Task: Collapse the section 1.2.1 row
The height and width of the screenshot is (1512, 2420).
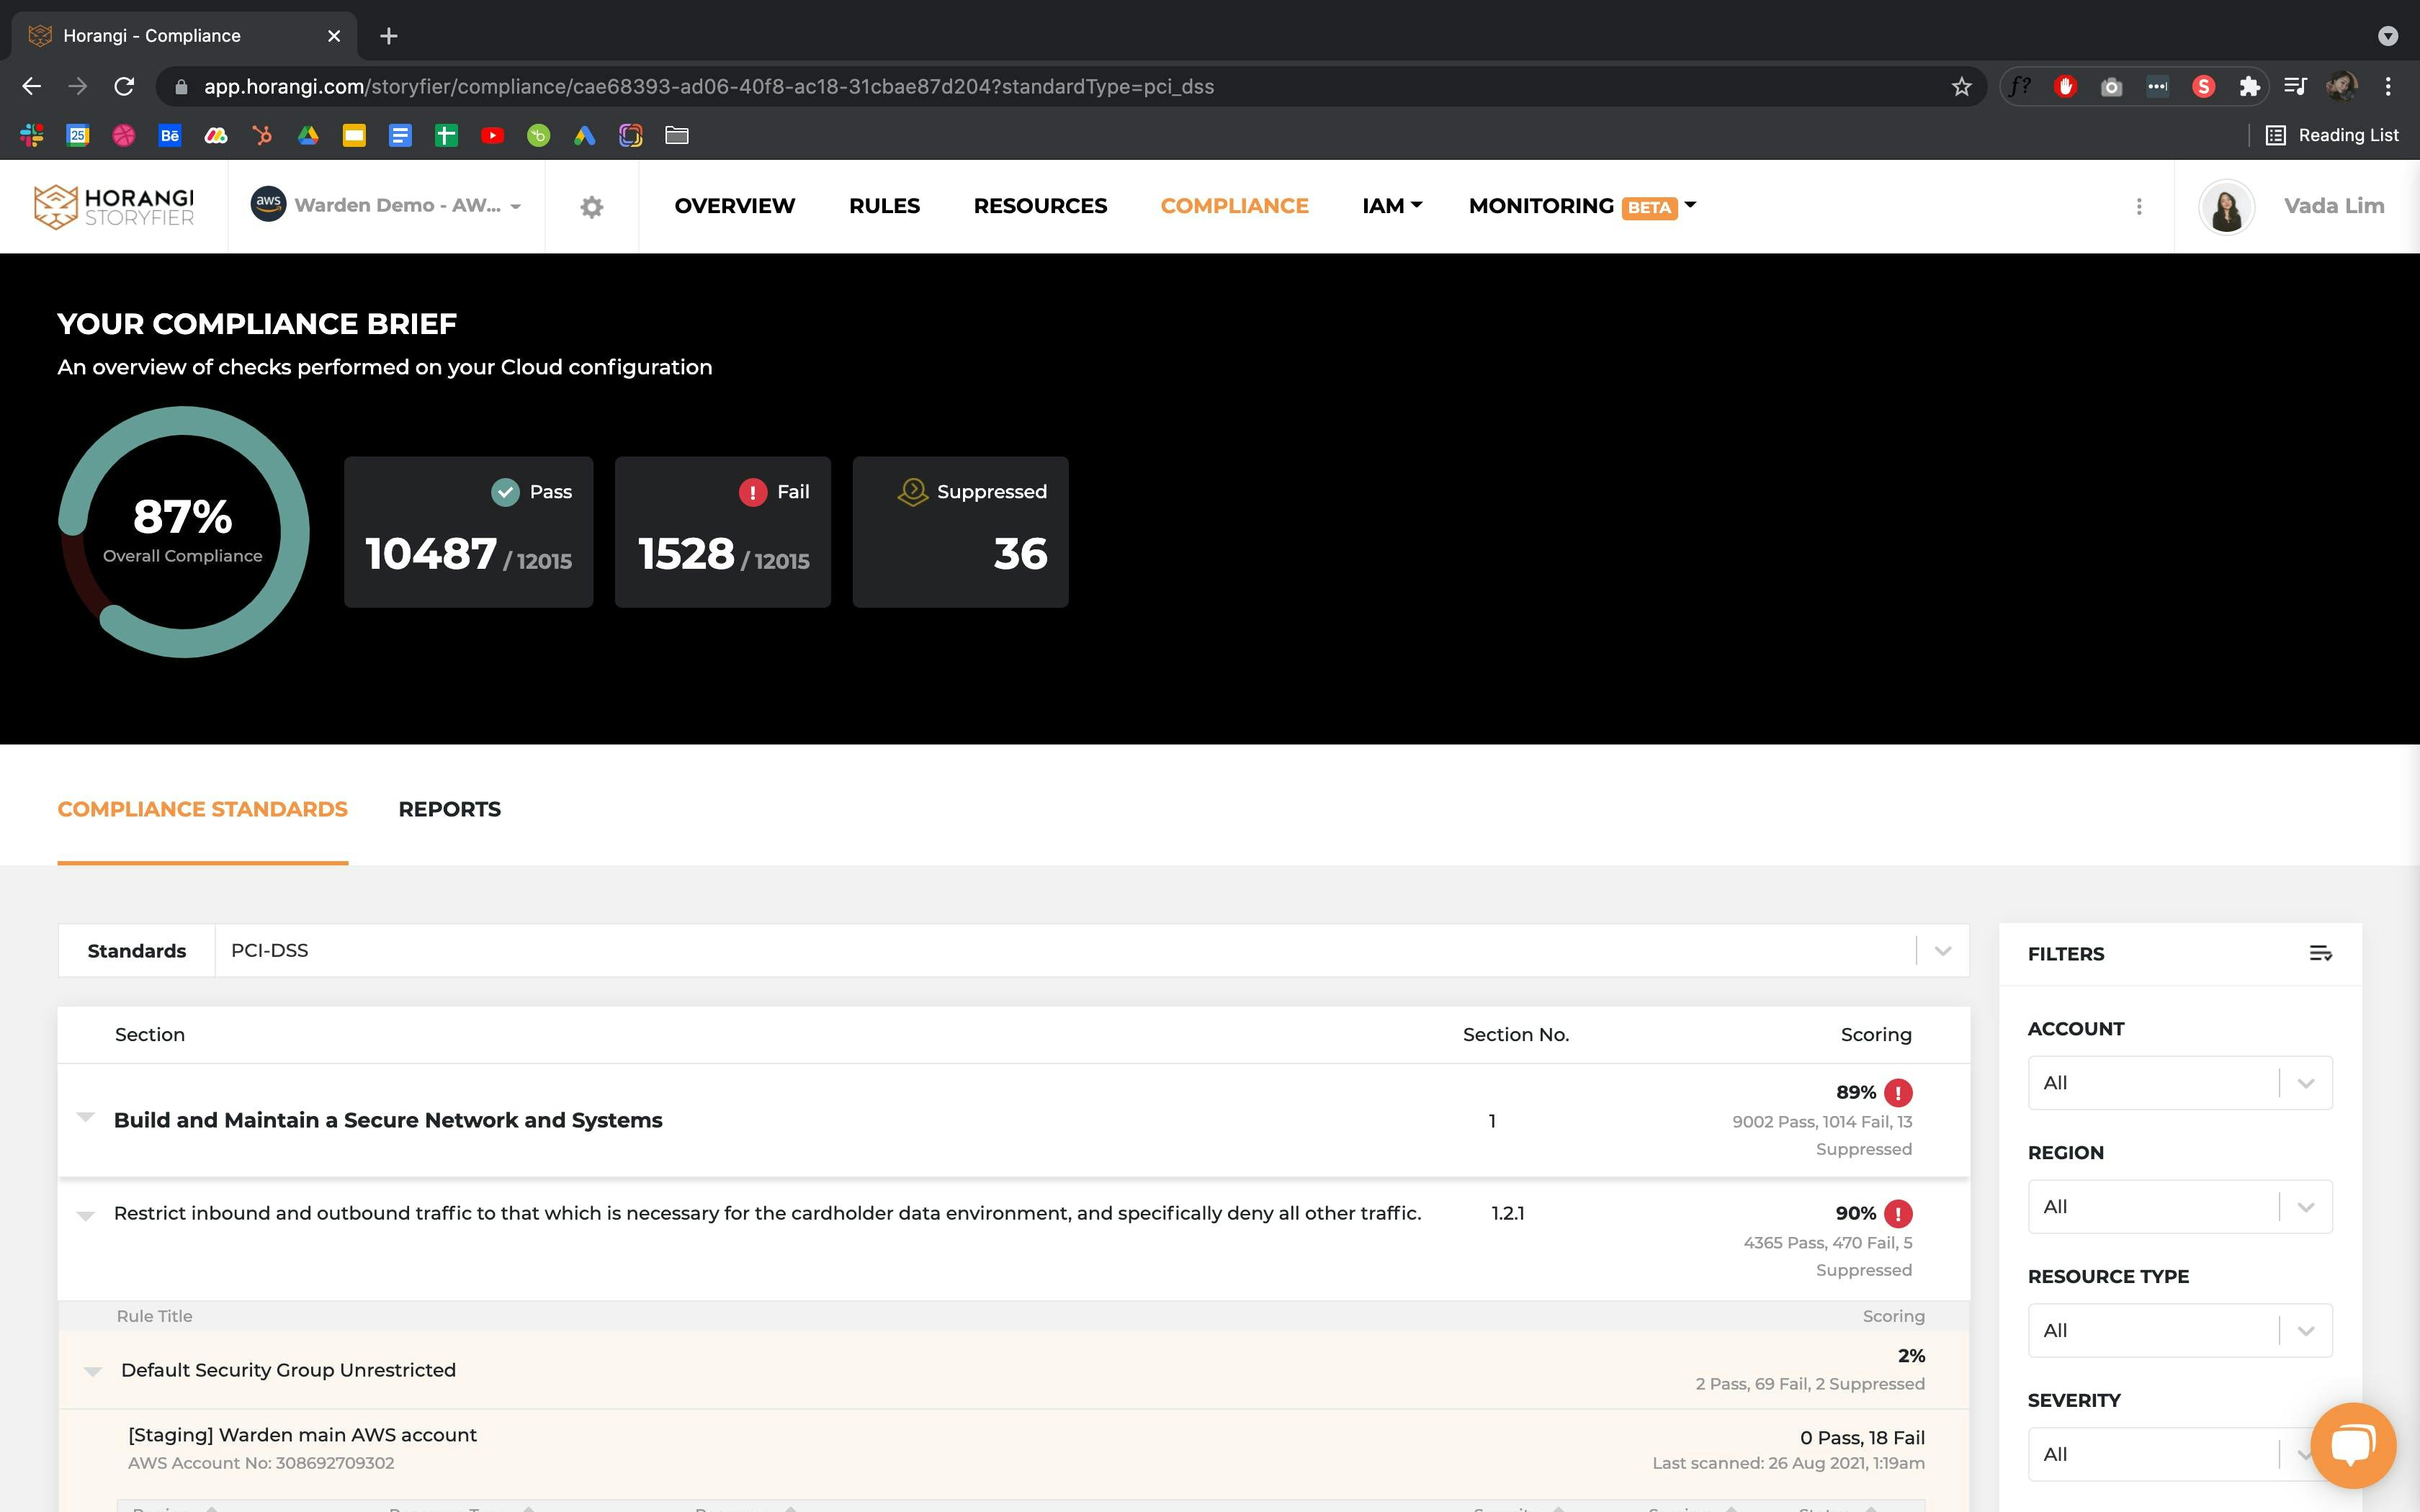Action: point(86,1215)
